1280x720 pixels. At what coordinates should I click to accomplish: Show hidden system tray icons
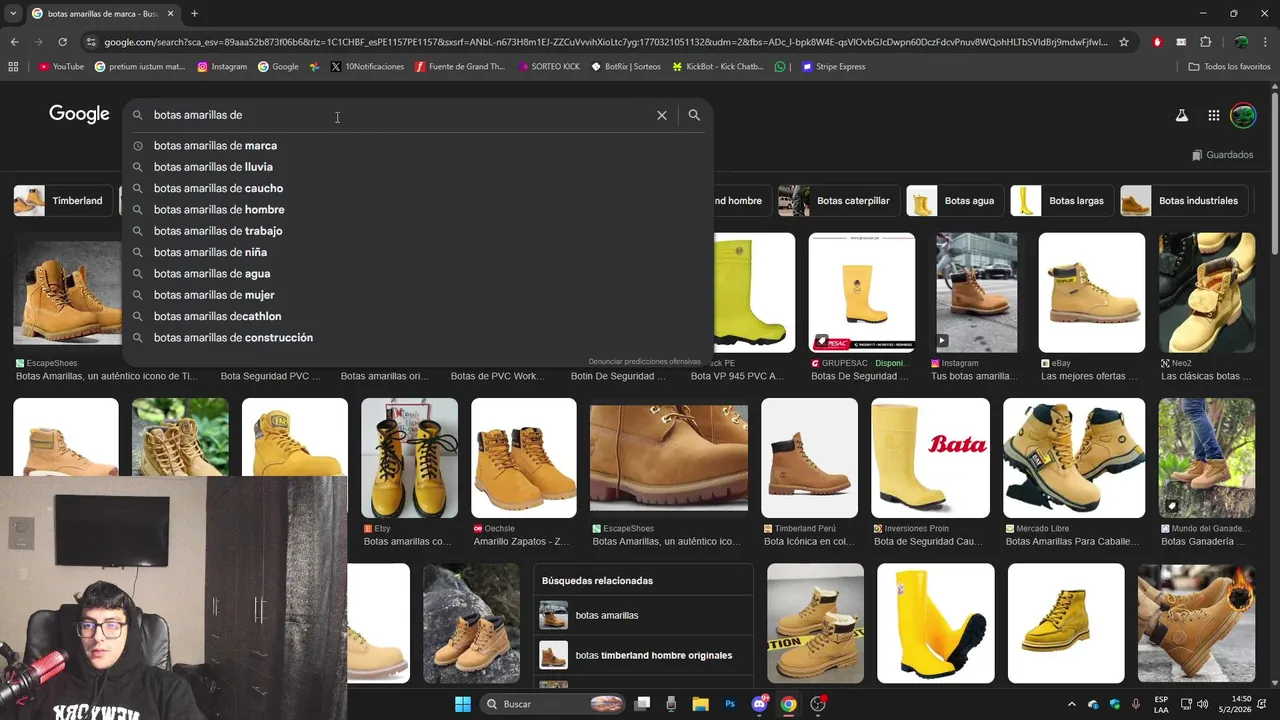1072,704
